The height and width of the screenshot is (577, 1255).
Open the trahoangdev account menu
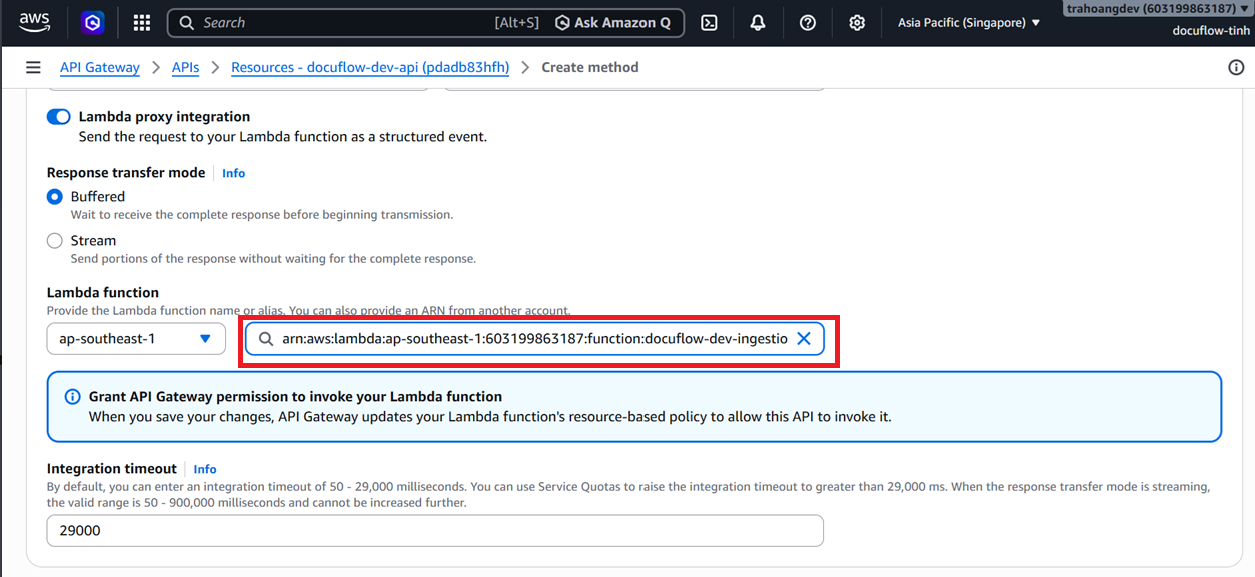click(x=1156, y=8)
